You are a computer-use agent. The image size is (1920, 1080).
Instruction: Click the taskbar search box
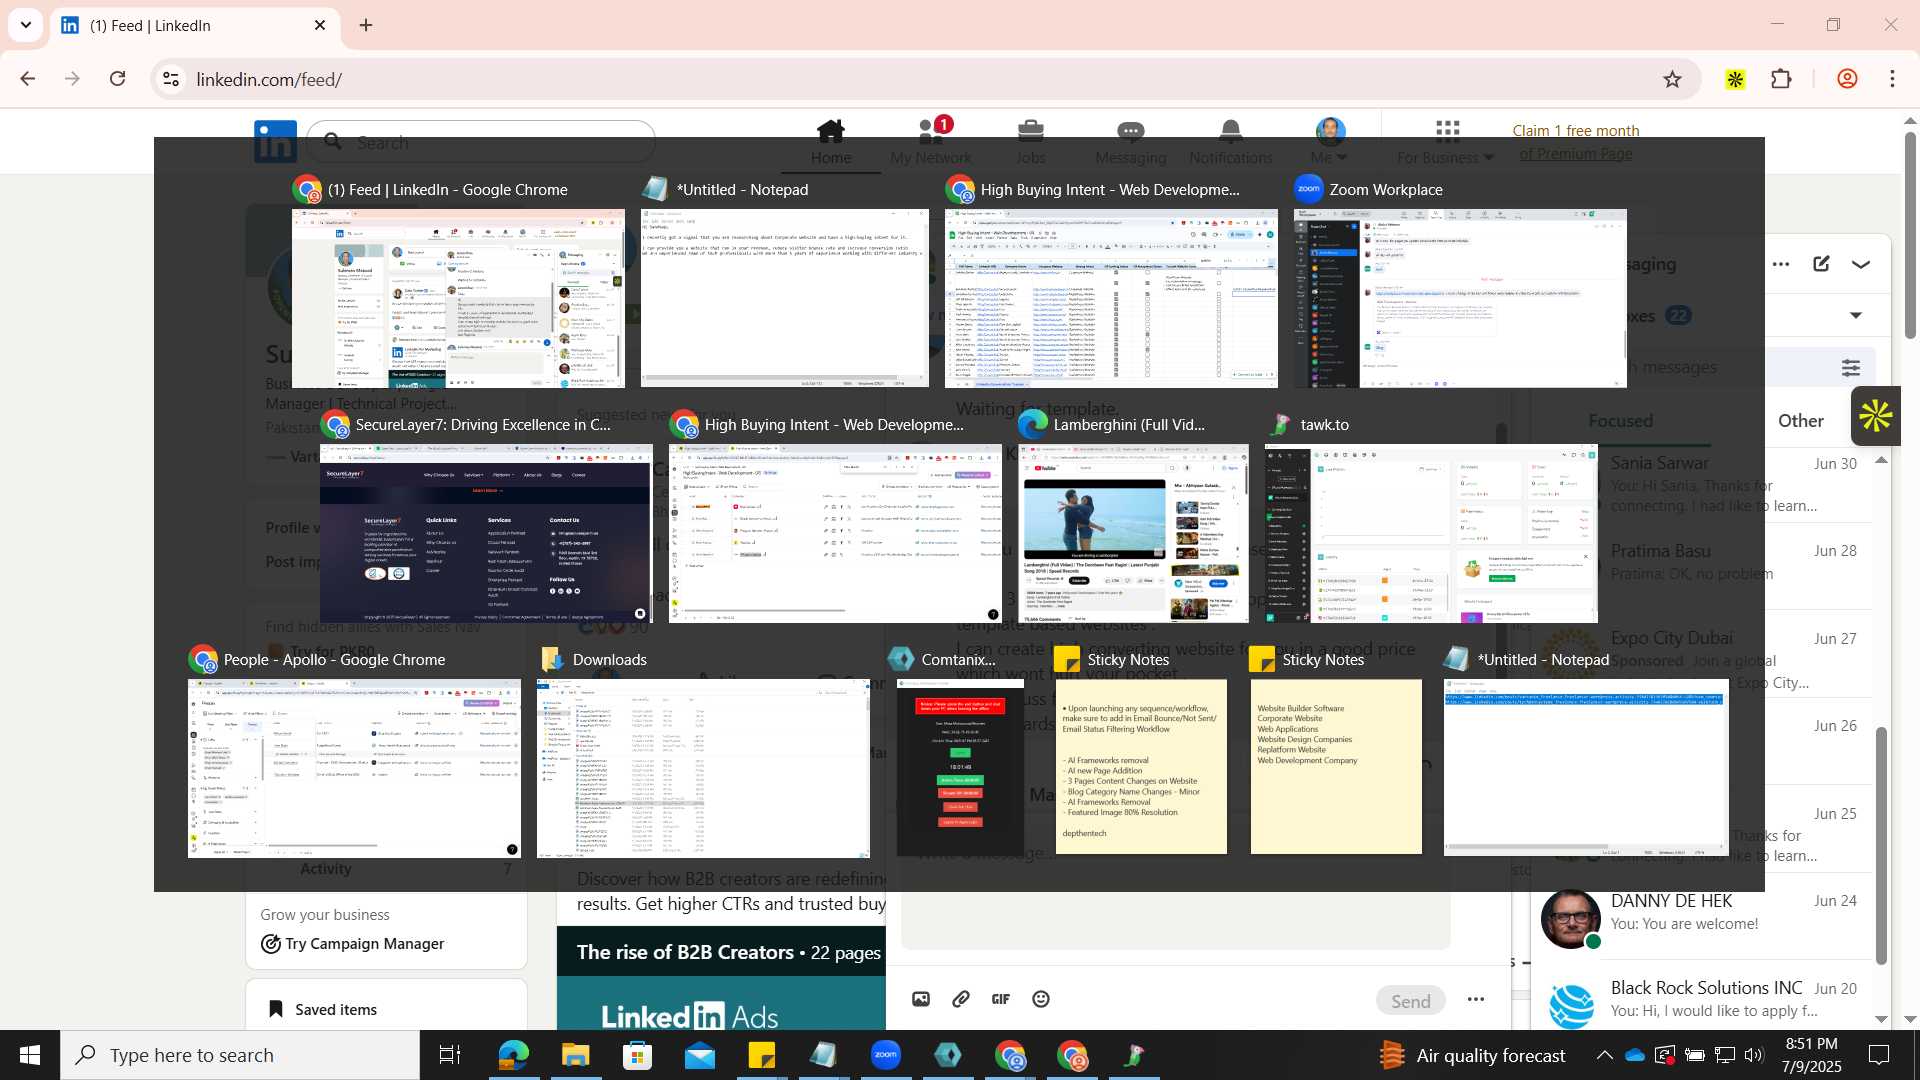coord(240,1055)
